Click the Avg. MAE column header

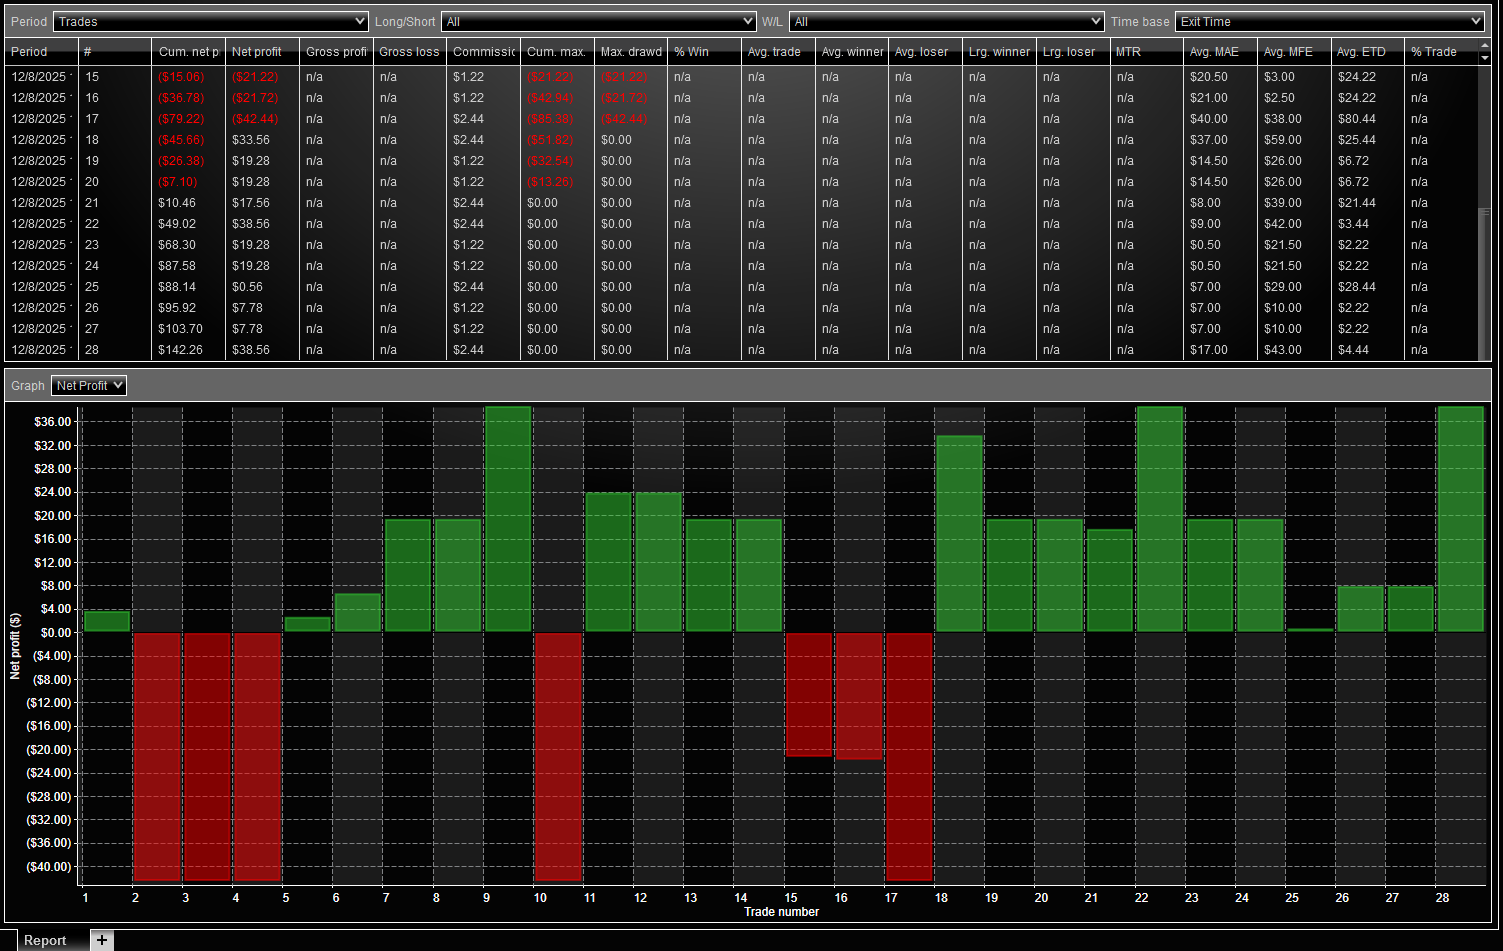pyautogui.click(x=1214, y=52)
